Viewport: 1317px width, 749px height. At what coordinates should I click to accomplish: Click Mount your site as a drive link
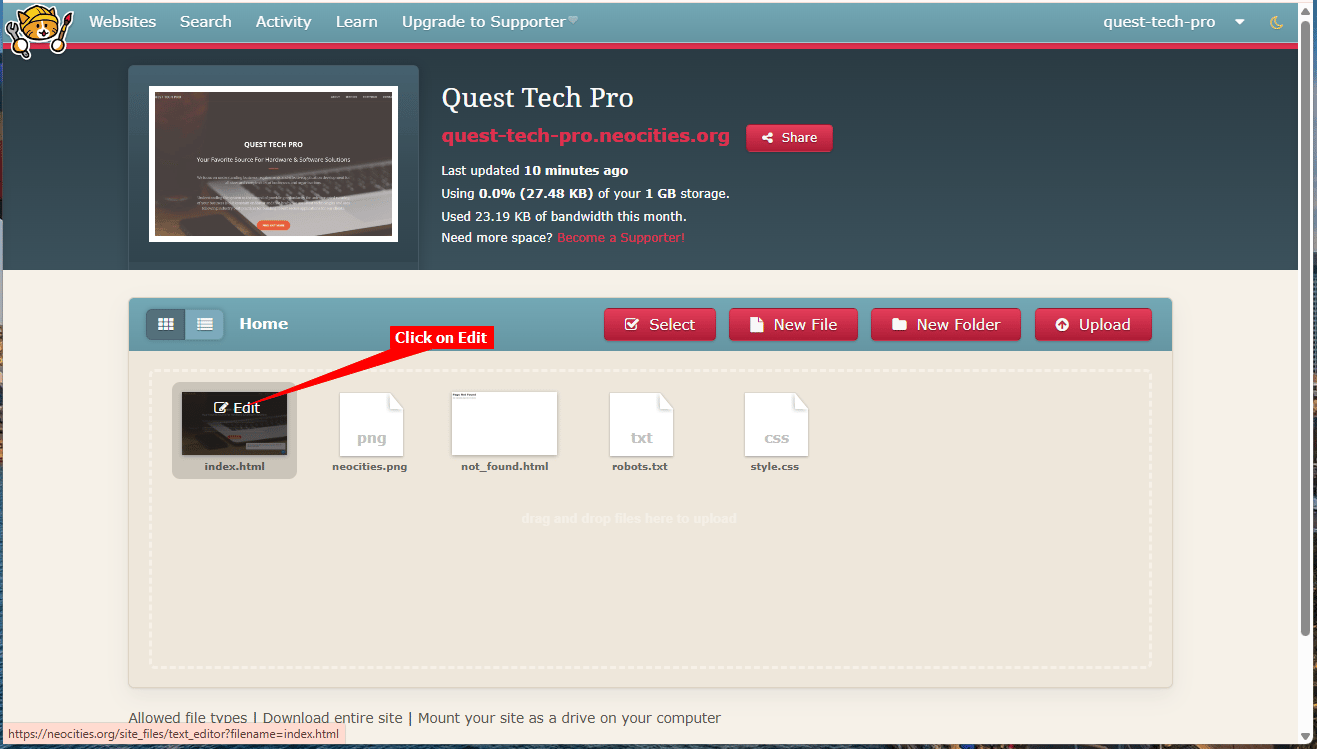[x=569, y=718]
